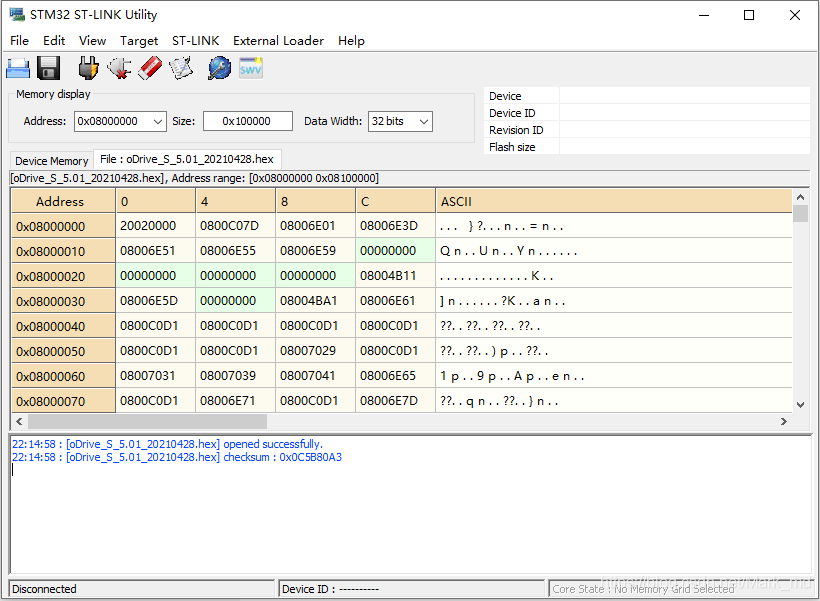Screen dimensions: 820x601
Task: Click memory cell 20020000
Action: pos(156,226)
